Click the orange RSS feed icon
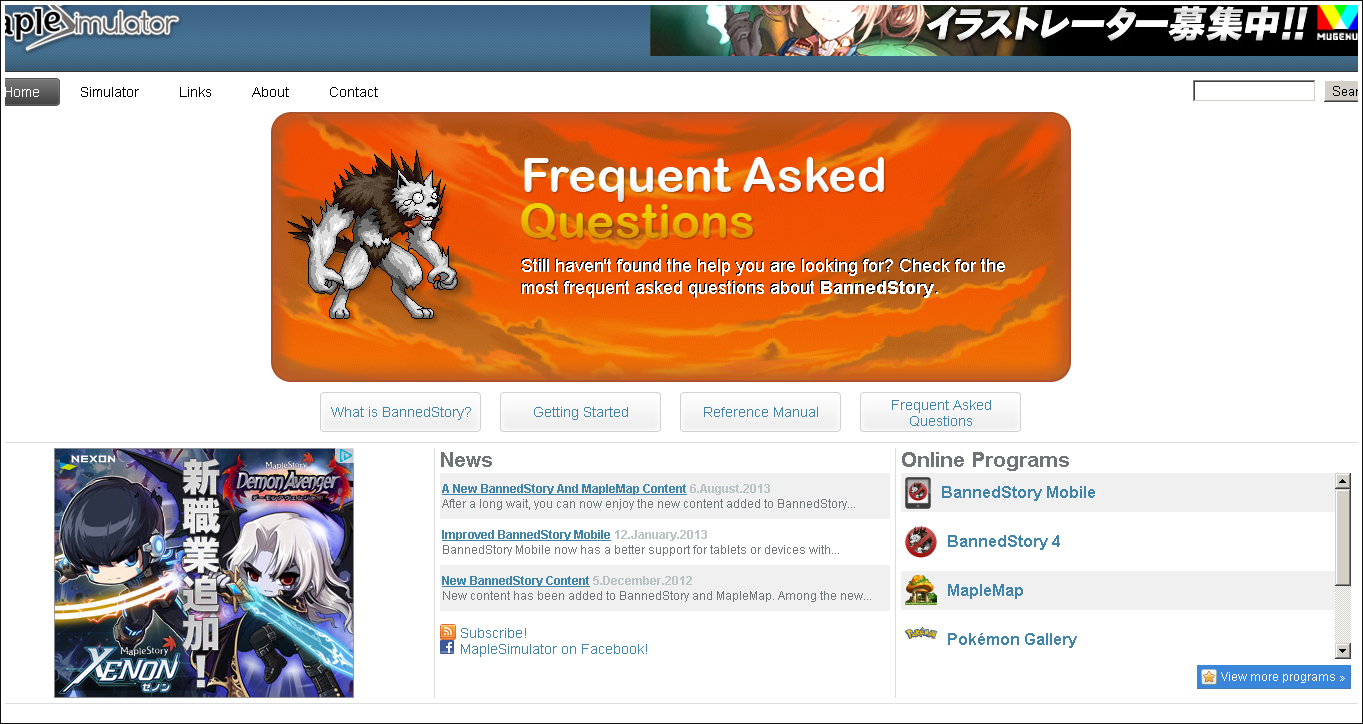The image size is (1363, 724). pos(448,632)
